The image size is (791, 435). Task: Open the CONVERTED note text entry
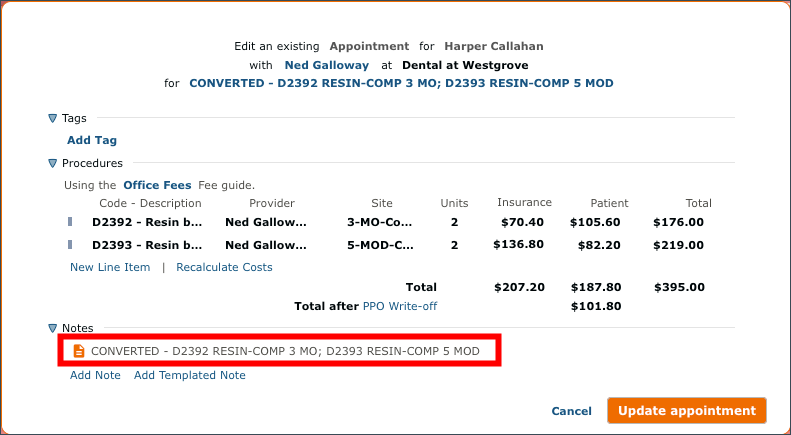[x=286, y=351]
